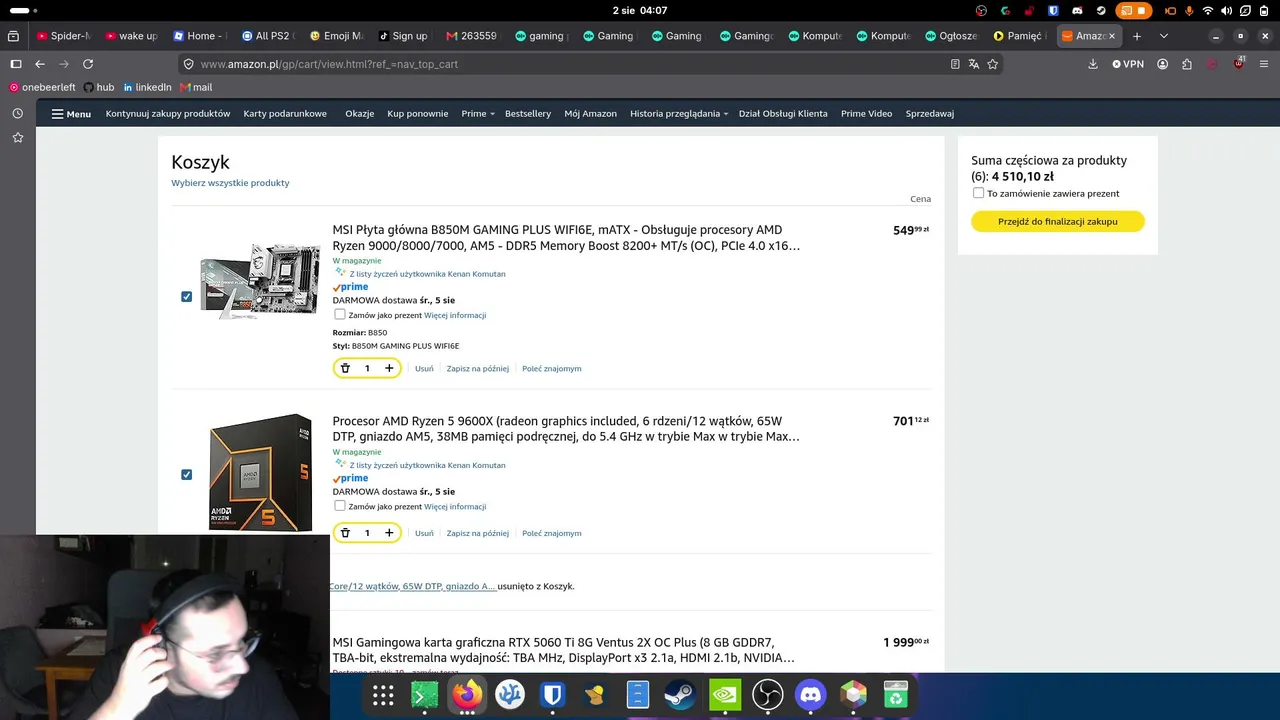This screenshot has height=720, width=1280.
Task: Open Firefox from the dock
Action: pyautogui.click(x=467, y=695)
